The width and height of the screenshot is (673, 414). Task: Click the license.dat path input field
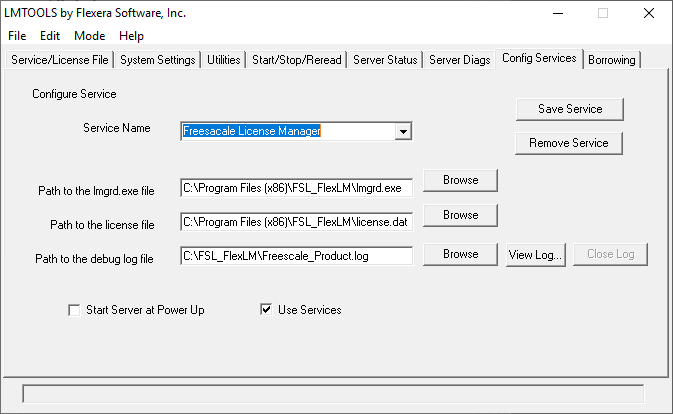297,222
